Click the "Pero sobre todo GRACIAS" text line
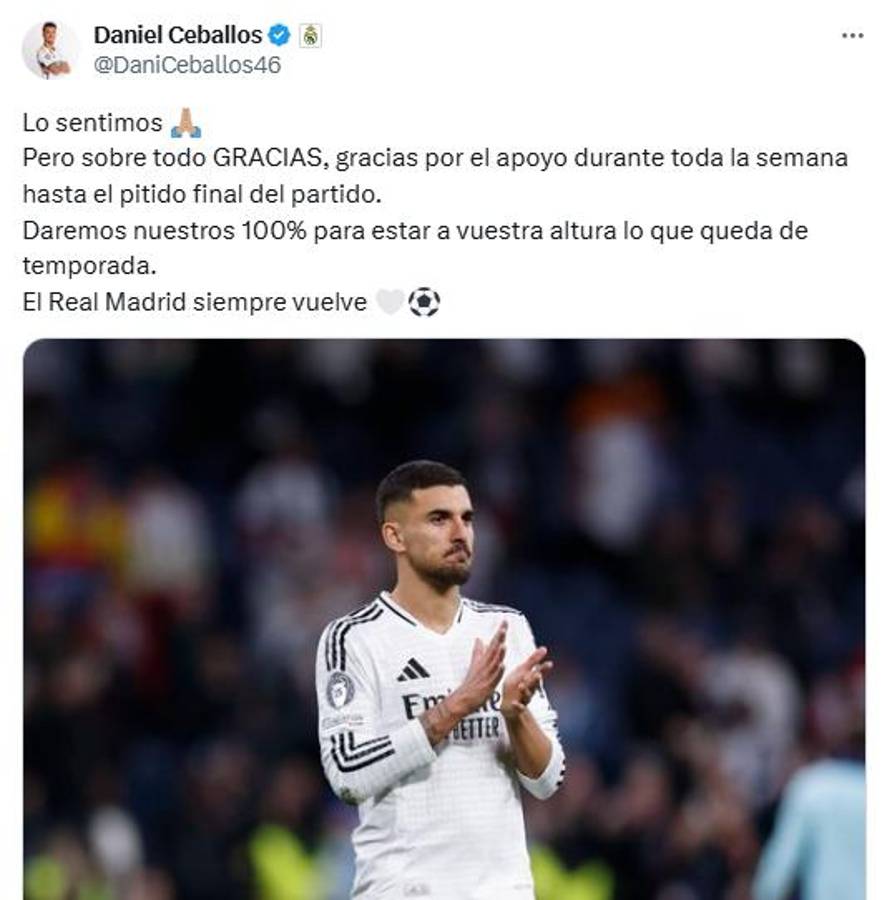 click(435, 158)
